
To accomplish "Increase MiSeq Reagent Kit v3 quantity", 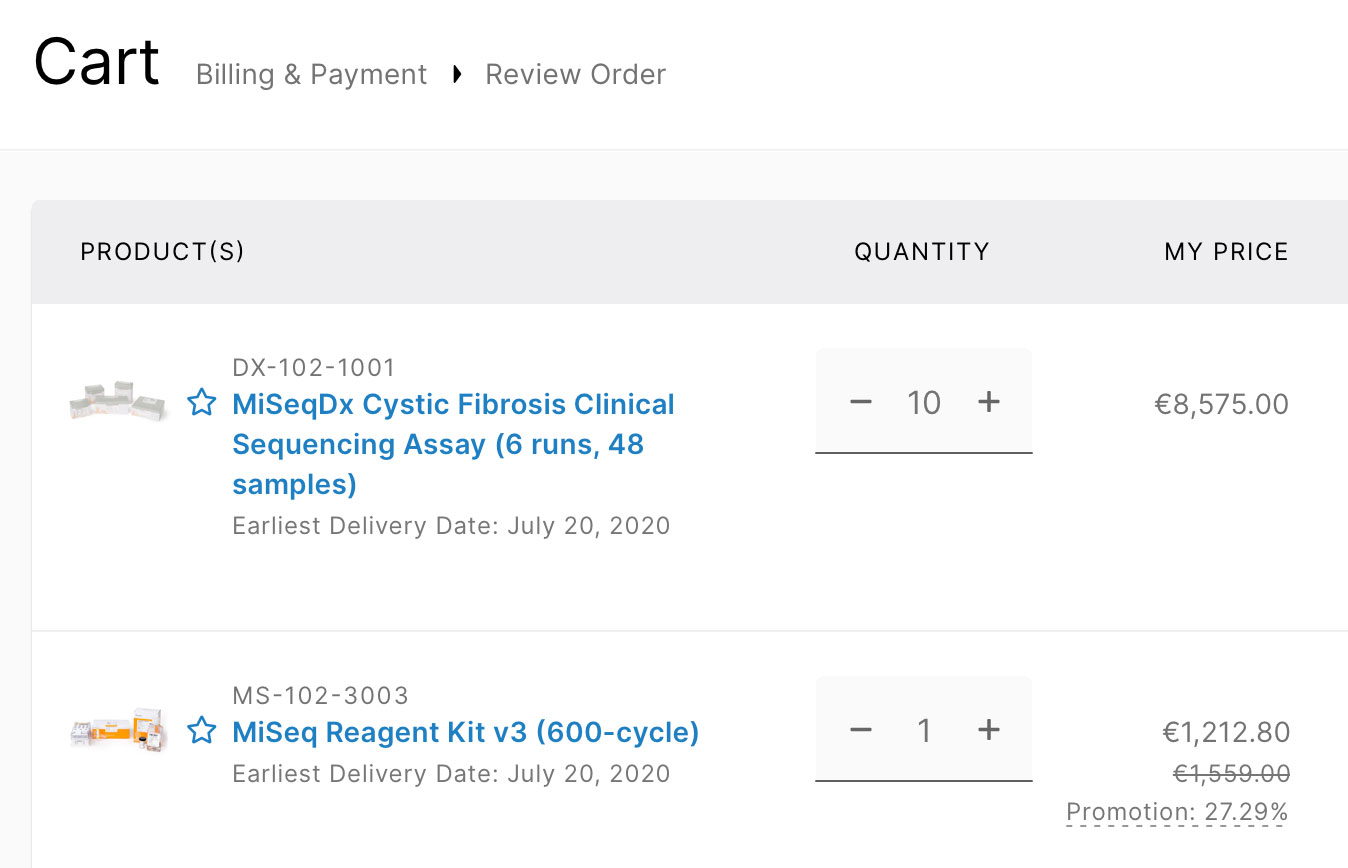I will (988, 730).
